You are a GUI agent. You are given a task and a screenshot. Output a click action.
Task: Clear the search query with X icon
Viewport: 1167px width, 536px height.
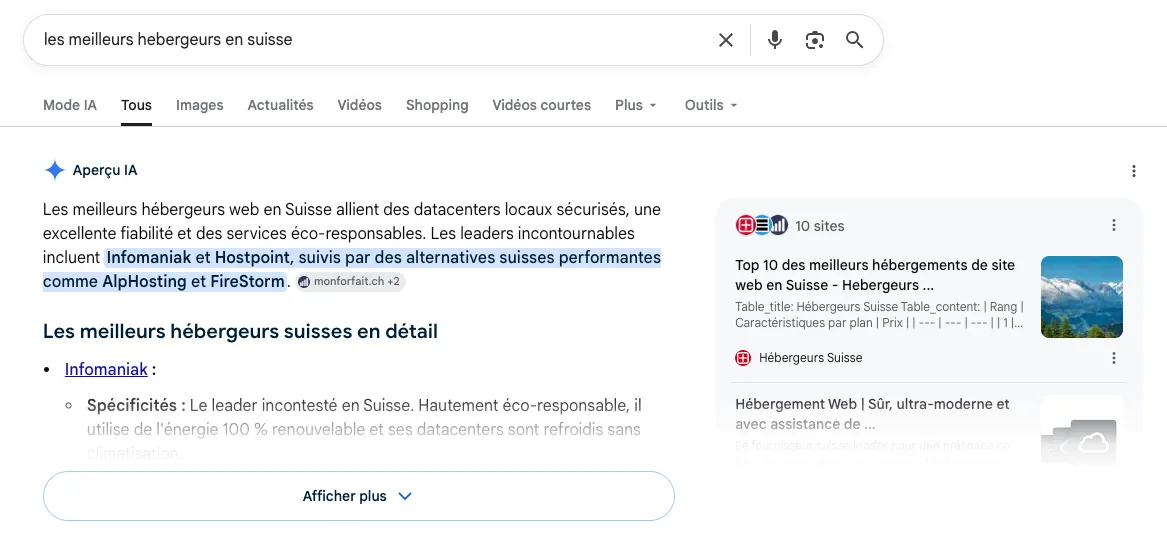[x=726, y=40]
